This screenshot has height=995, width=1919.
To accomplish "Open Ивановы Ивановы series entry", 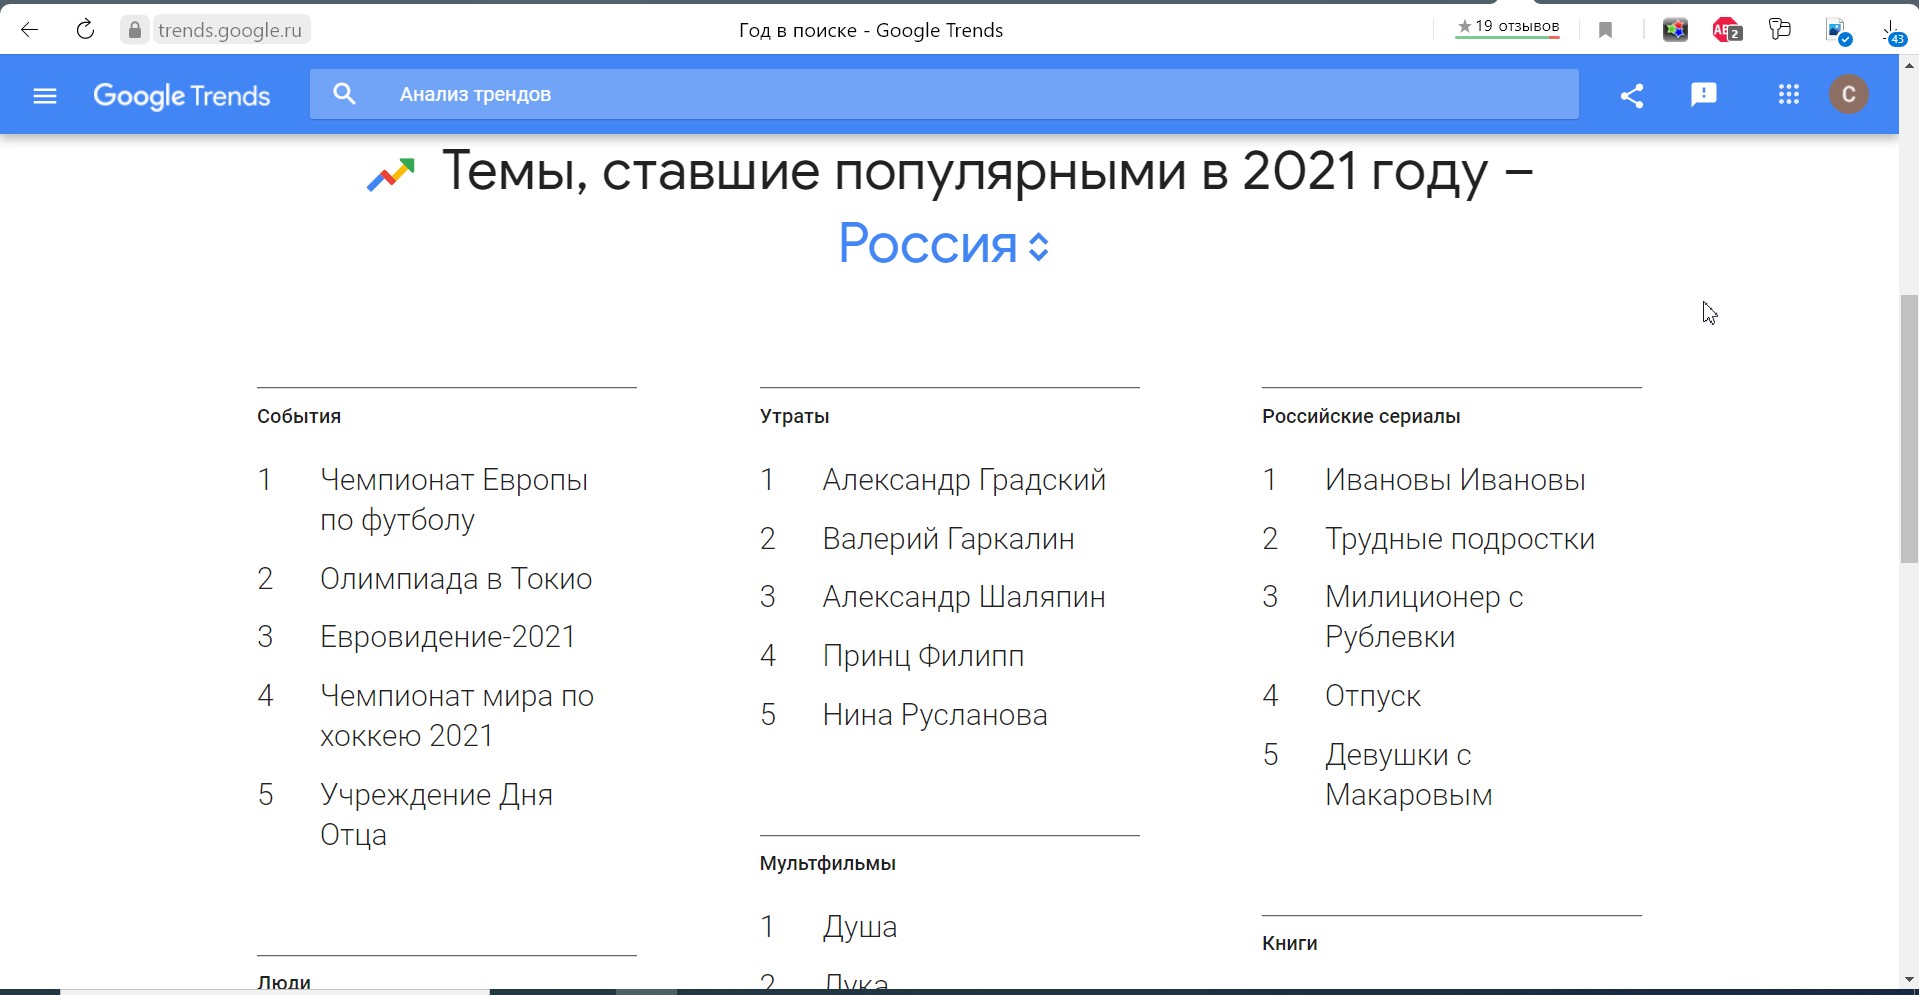I will 1455,480.
